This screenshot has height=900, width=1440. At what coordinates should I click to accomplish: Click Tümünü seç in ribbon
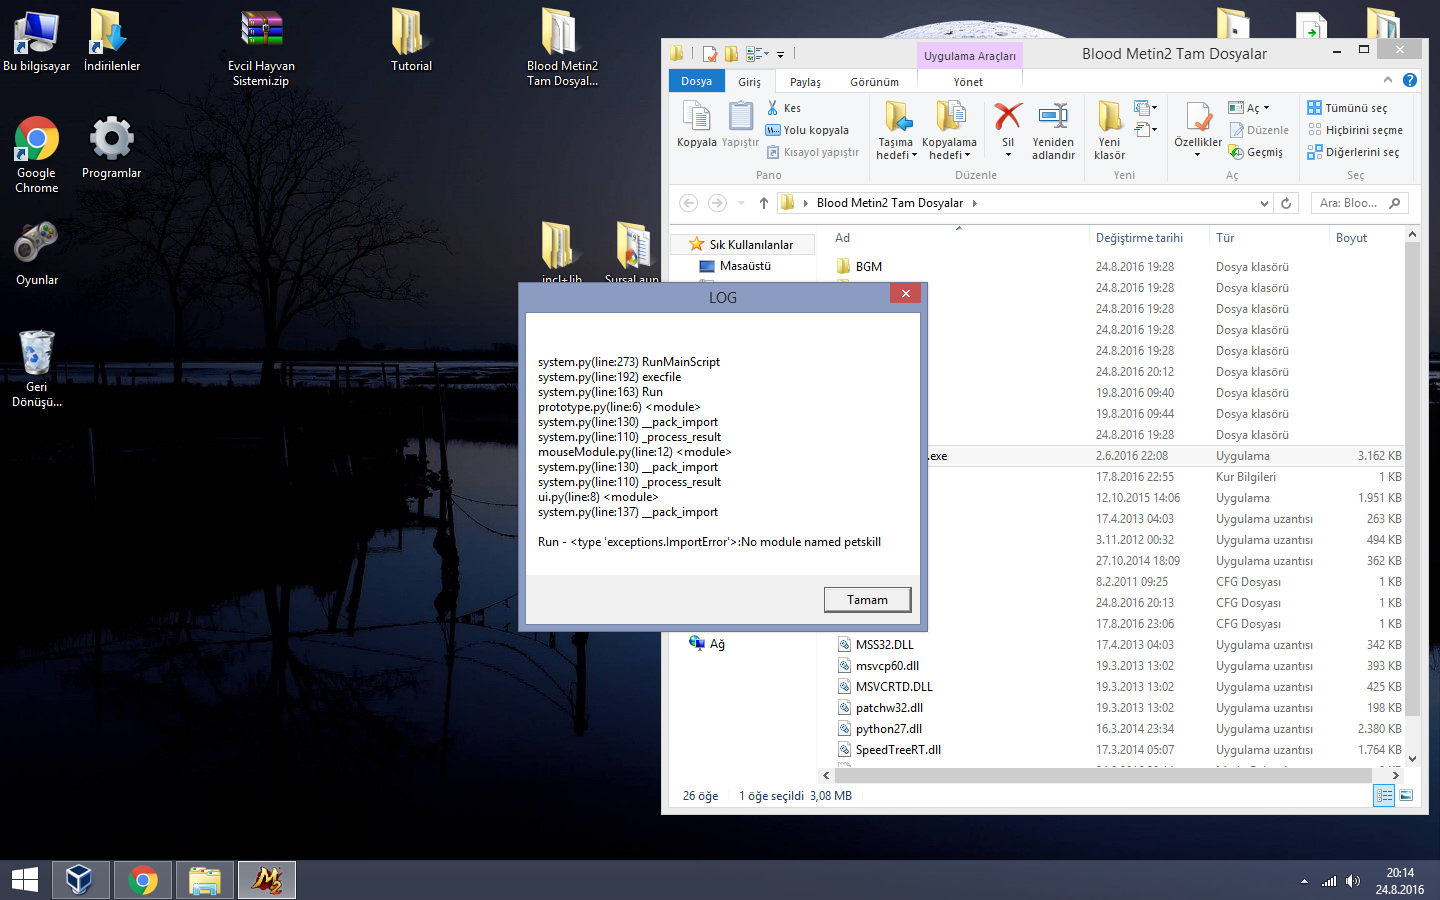click(1347, 108)
